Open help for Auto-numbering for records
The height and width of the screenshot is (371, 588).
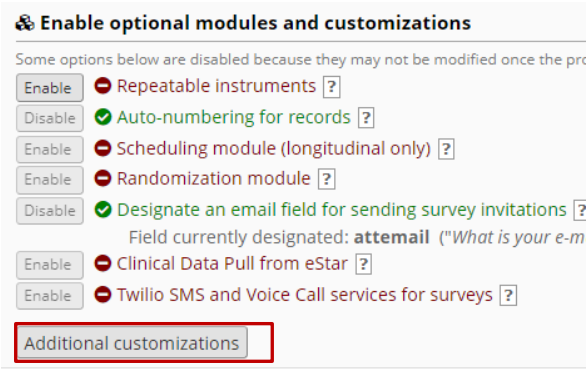[x=366, y=118]
